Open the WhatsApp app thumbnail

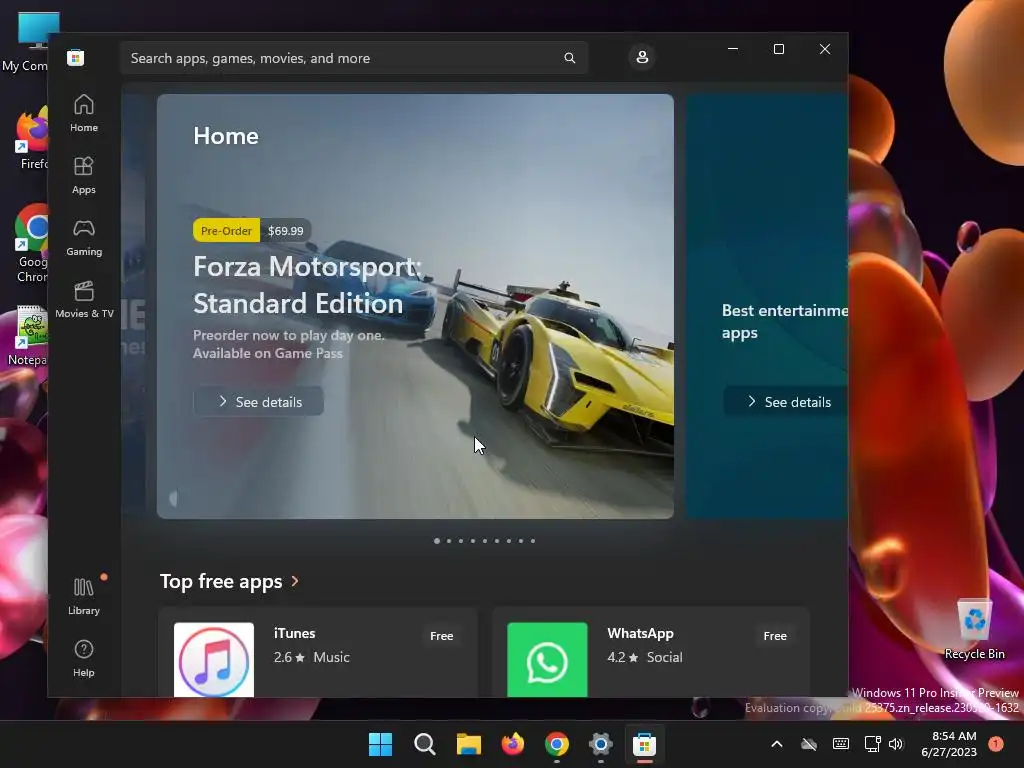pos(547,660)
